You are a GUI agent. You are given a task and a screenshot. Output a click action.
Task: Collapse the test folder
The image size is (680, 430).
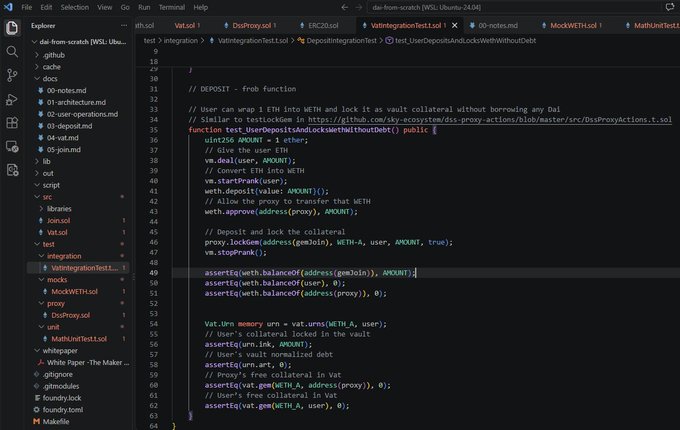[x=78, y=244]
